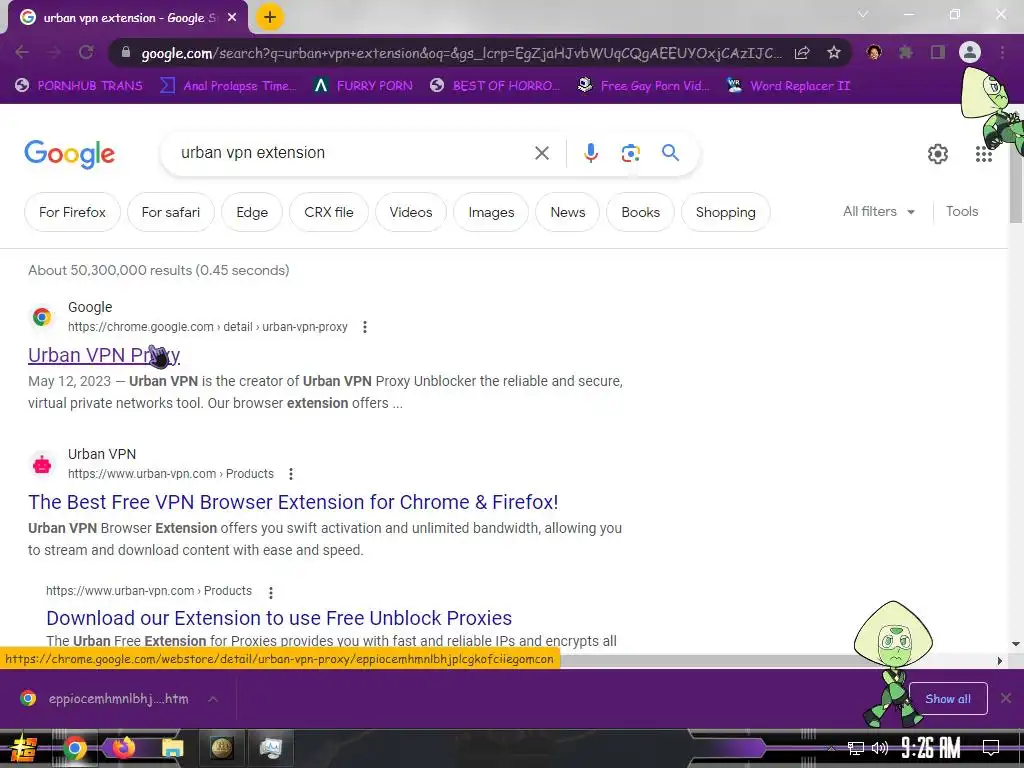
Task: Switch to Images results
Action: click(x=491, y=212)
